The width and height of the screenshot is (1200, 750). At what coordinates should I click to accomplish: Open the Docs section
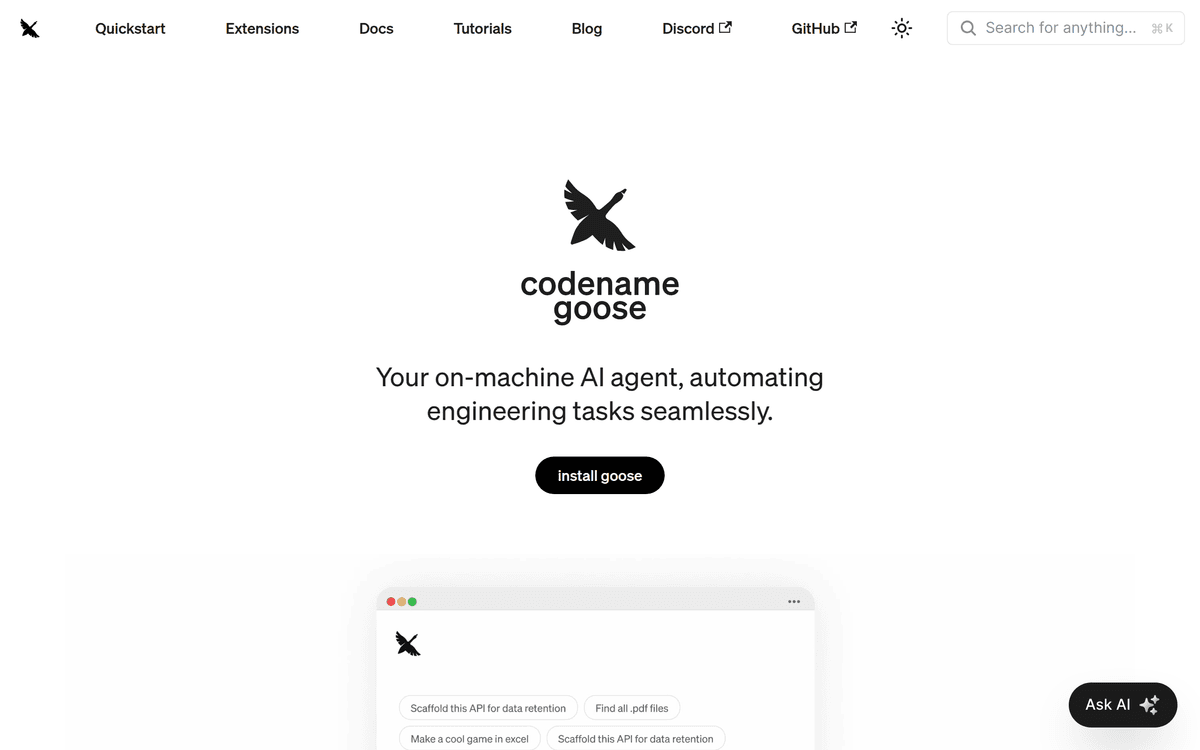(376, 29)
